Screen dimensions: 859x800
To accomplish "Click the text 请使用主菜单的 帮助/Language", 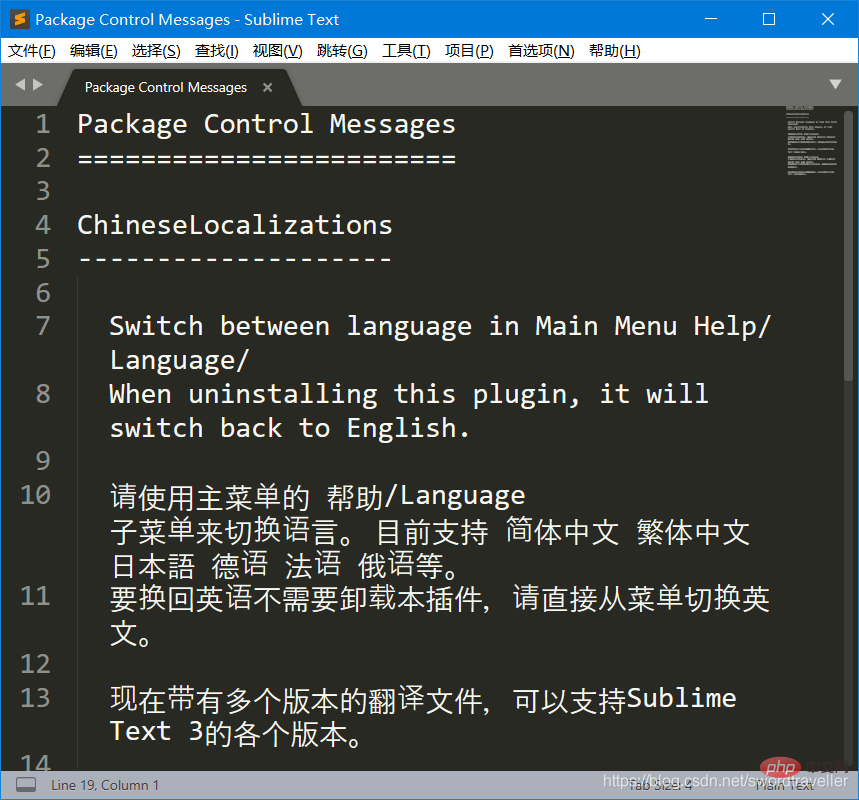I will 318,497.
